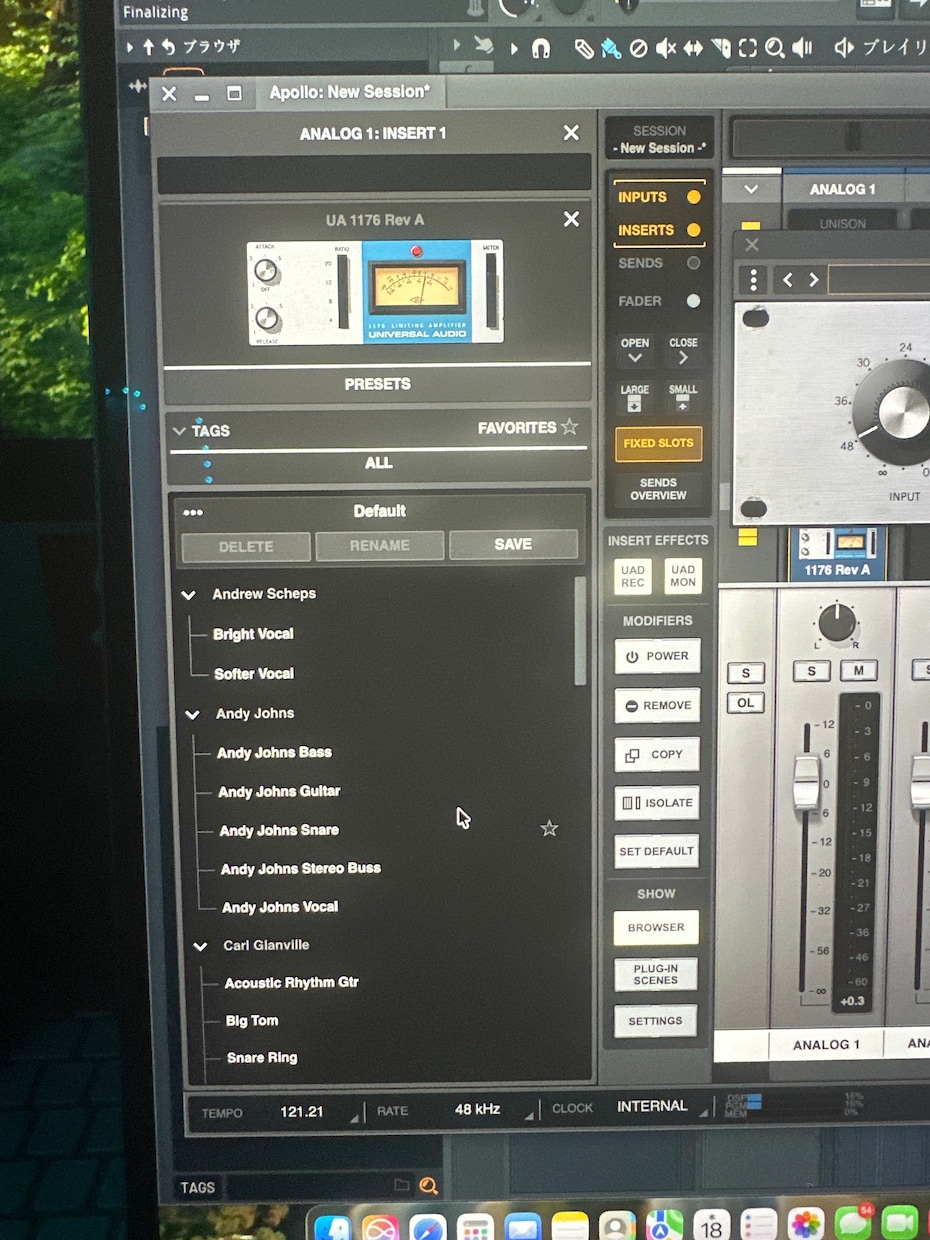The width and height of the screenshot is (930, 1240).
Task: Remove UA 1176 Rev A with its X
Action: [571, 219]
